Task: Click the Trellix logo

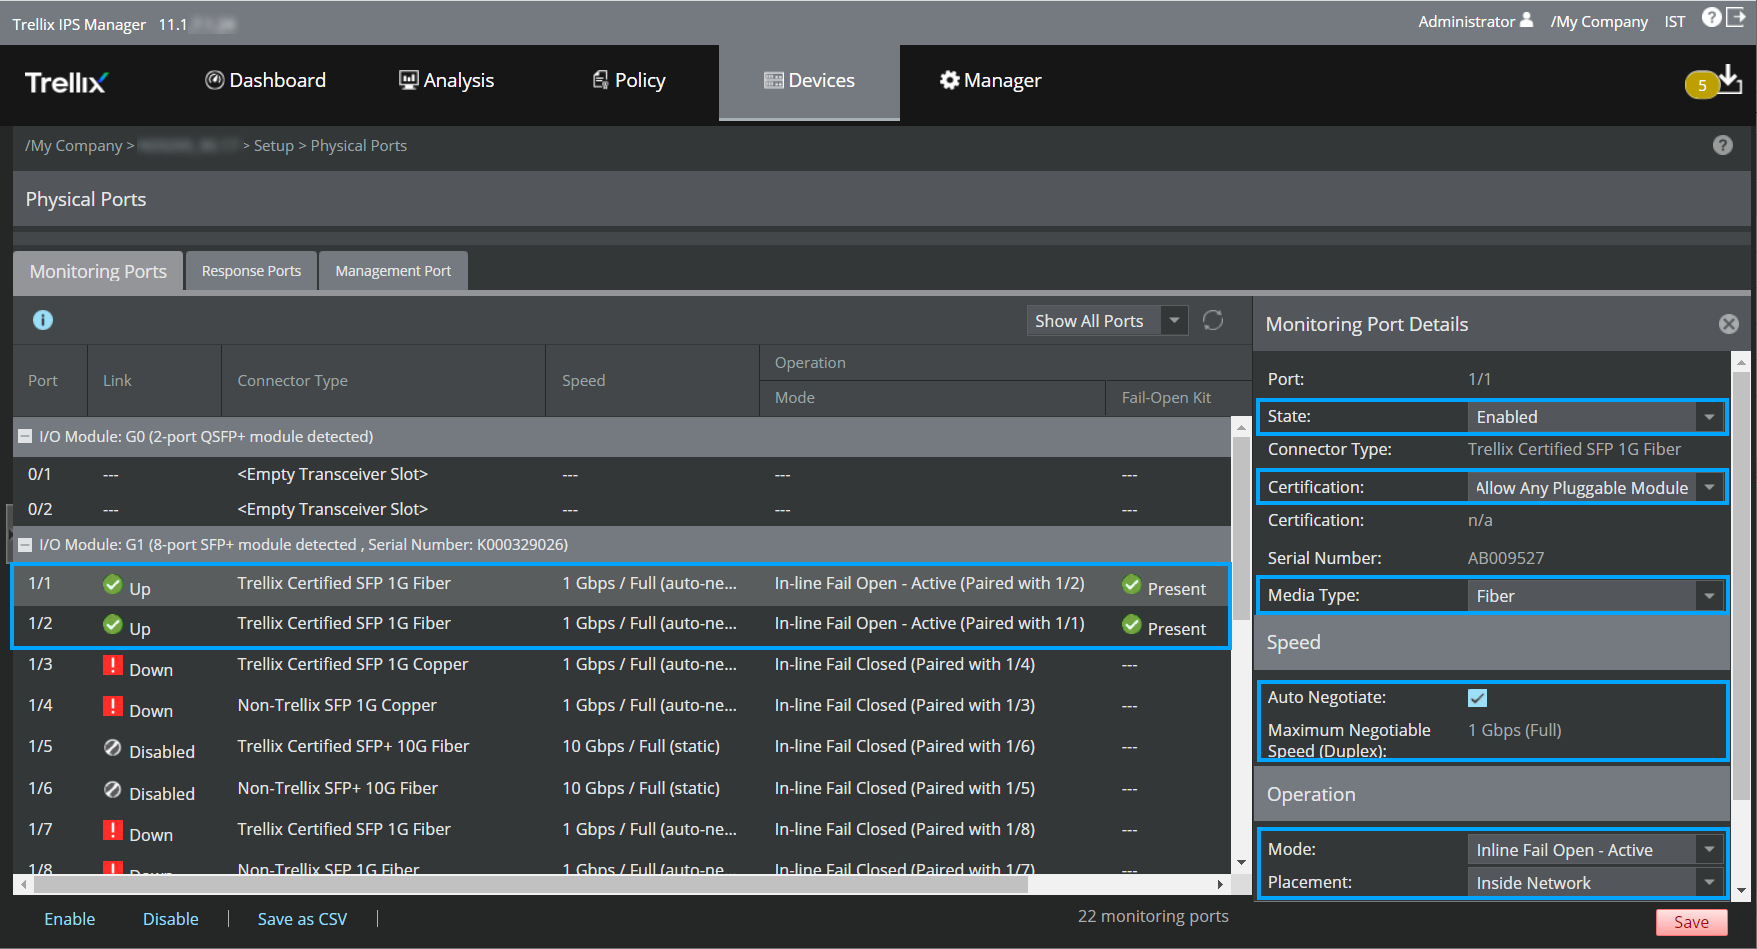Action: tap(66, 82)
